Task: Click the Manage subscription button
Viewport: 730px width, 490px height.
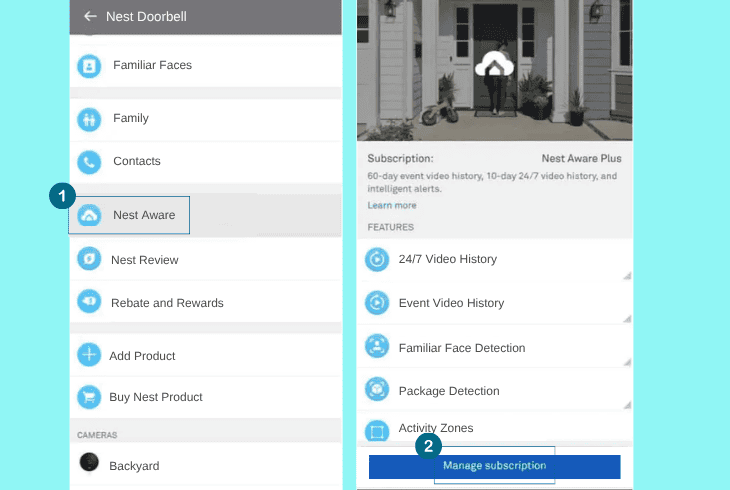Action: (x=494, y=466)
